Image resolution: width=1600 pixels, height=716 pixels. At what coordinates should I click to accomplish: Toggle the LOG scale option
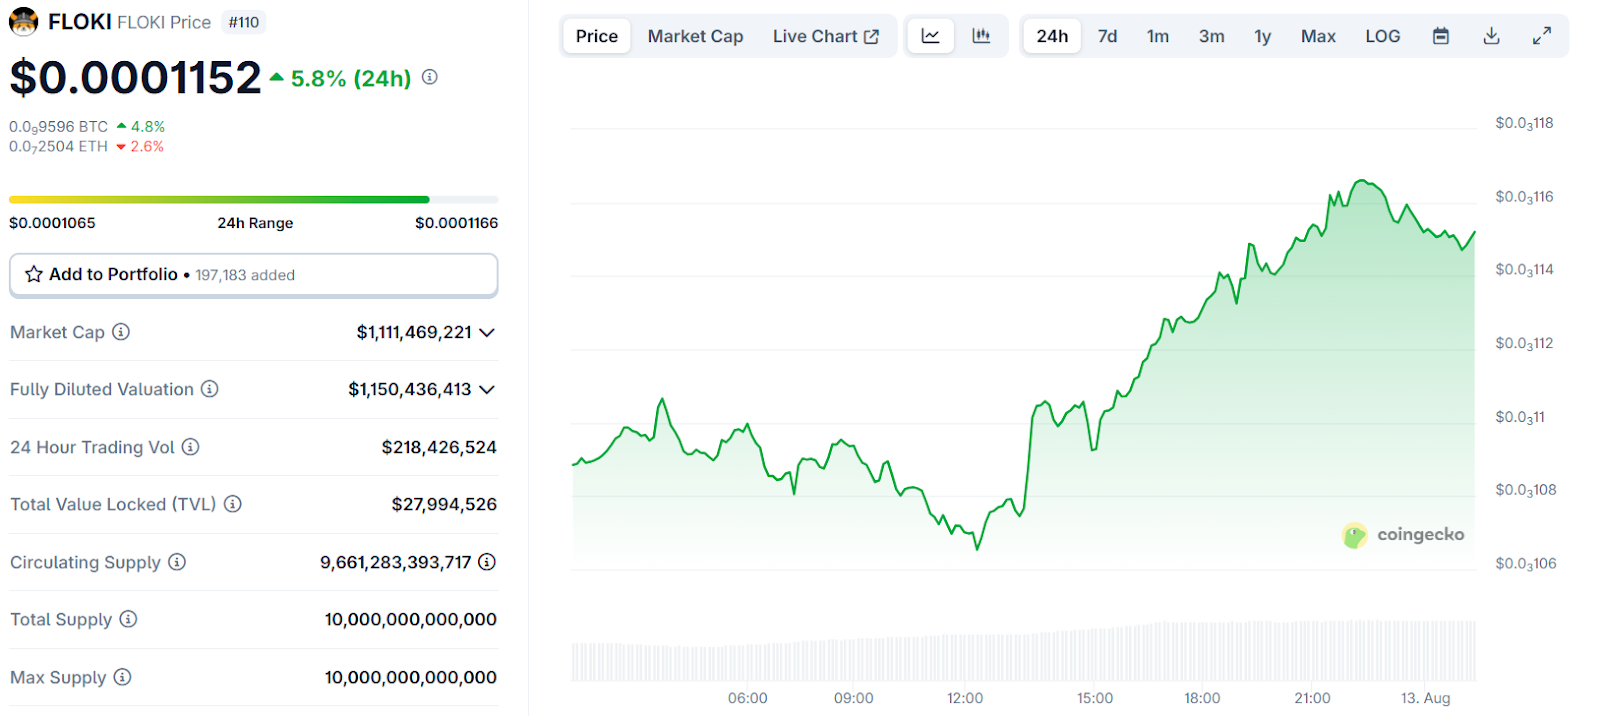point(1382,36)
